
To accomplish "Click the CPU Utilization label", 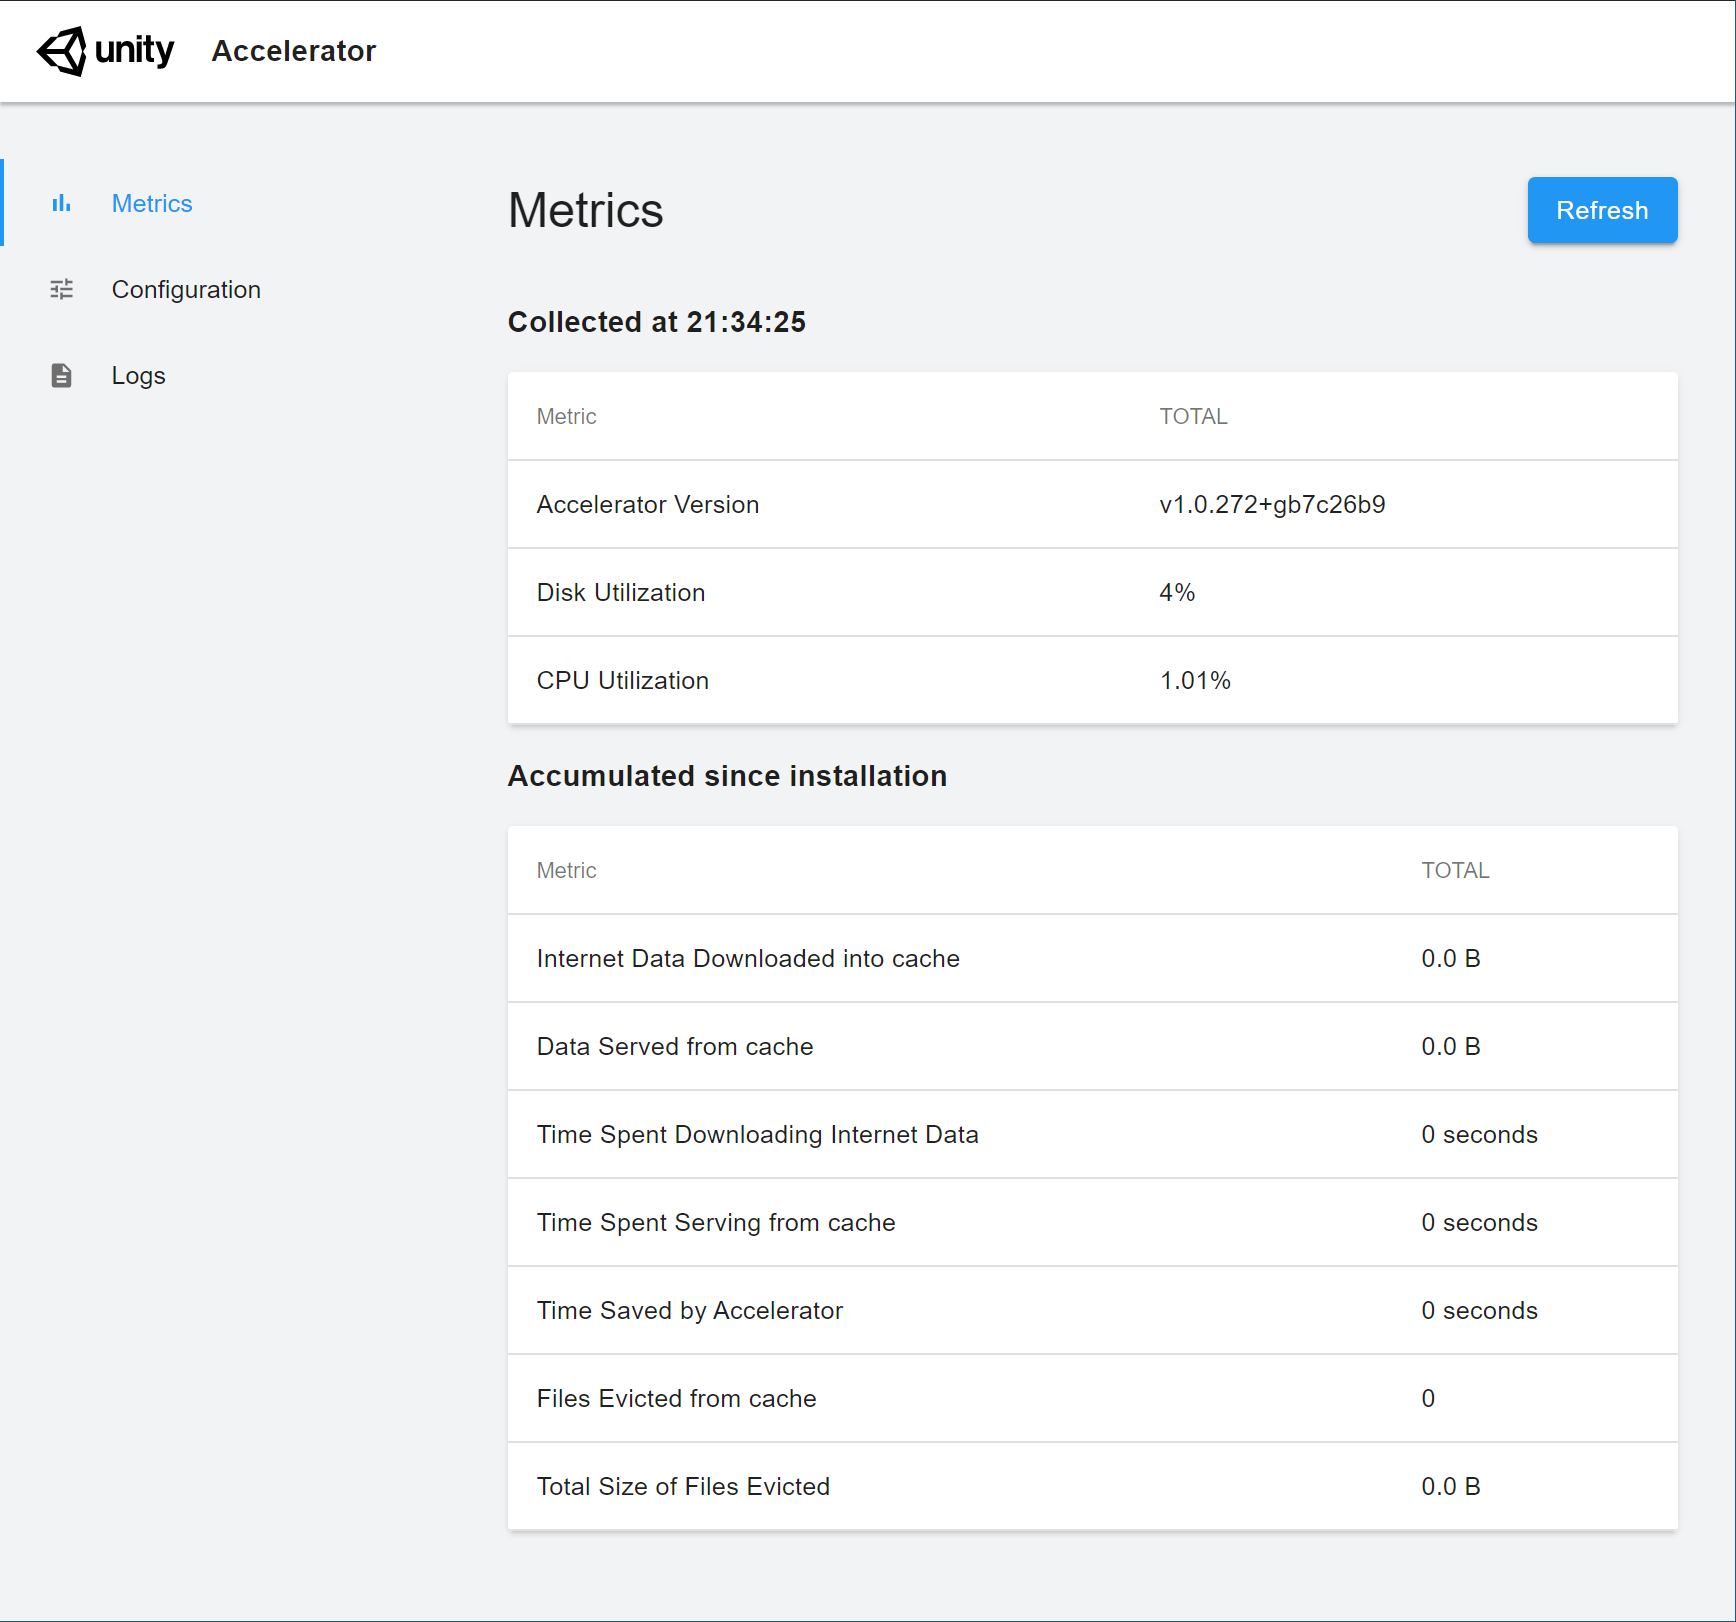I will (623, 680).
